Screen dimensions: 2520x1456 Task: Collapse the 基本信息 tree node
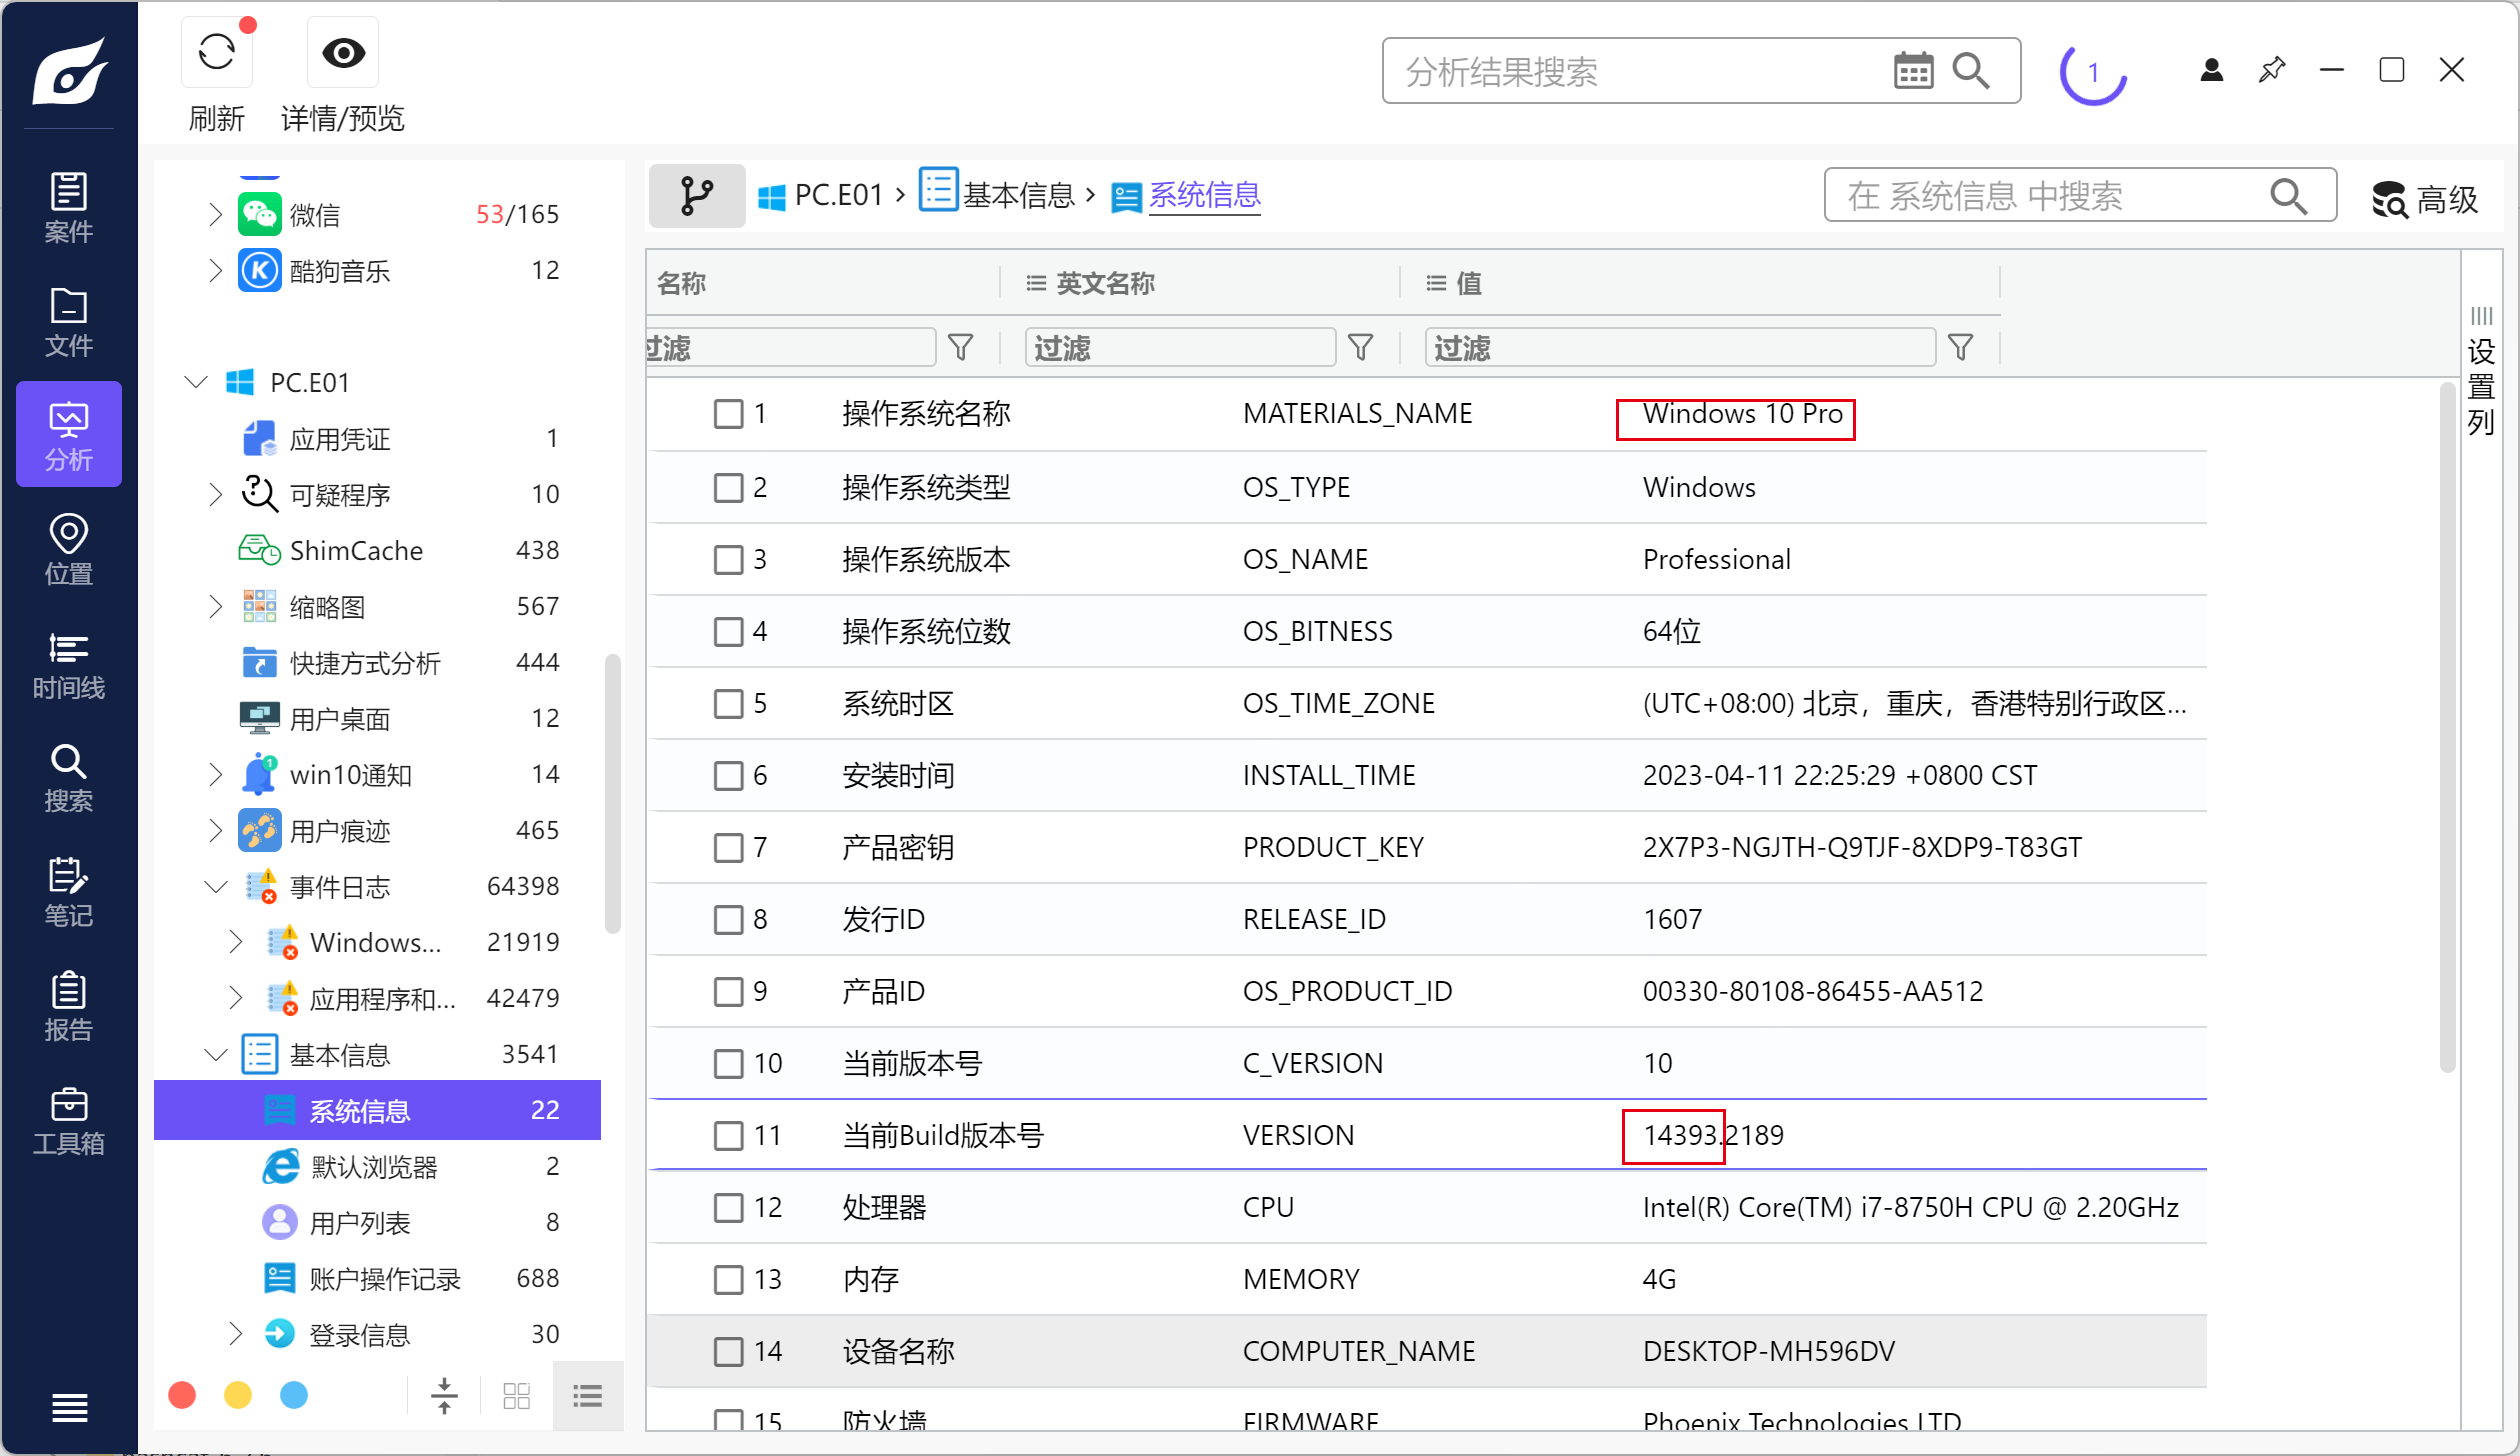click(216, 1054)
